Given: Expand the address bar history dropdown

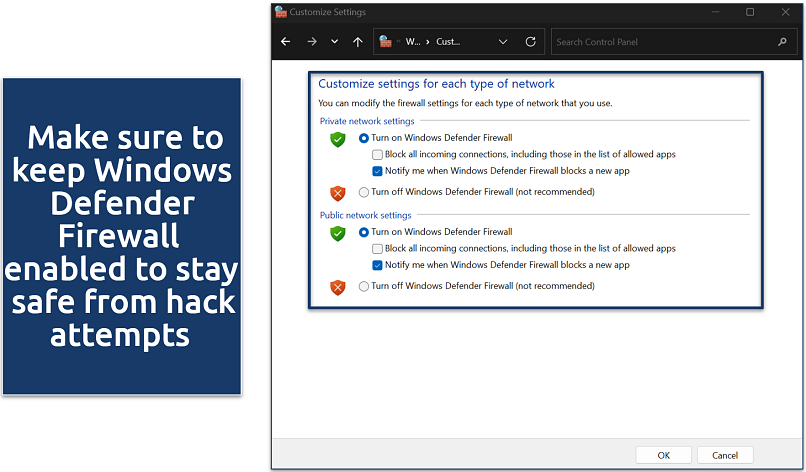Looking at the screenshot, I should (x=503, y=42).
